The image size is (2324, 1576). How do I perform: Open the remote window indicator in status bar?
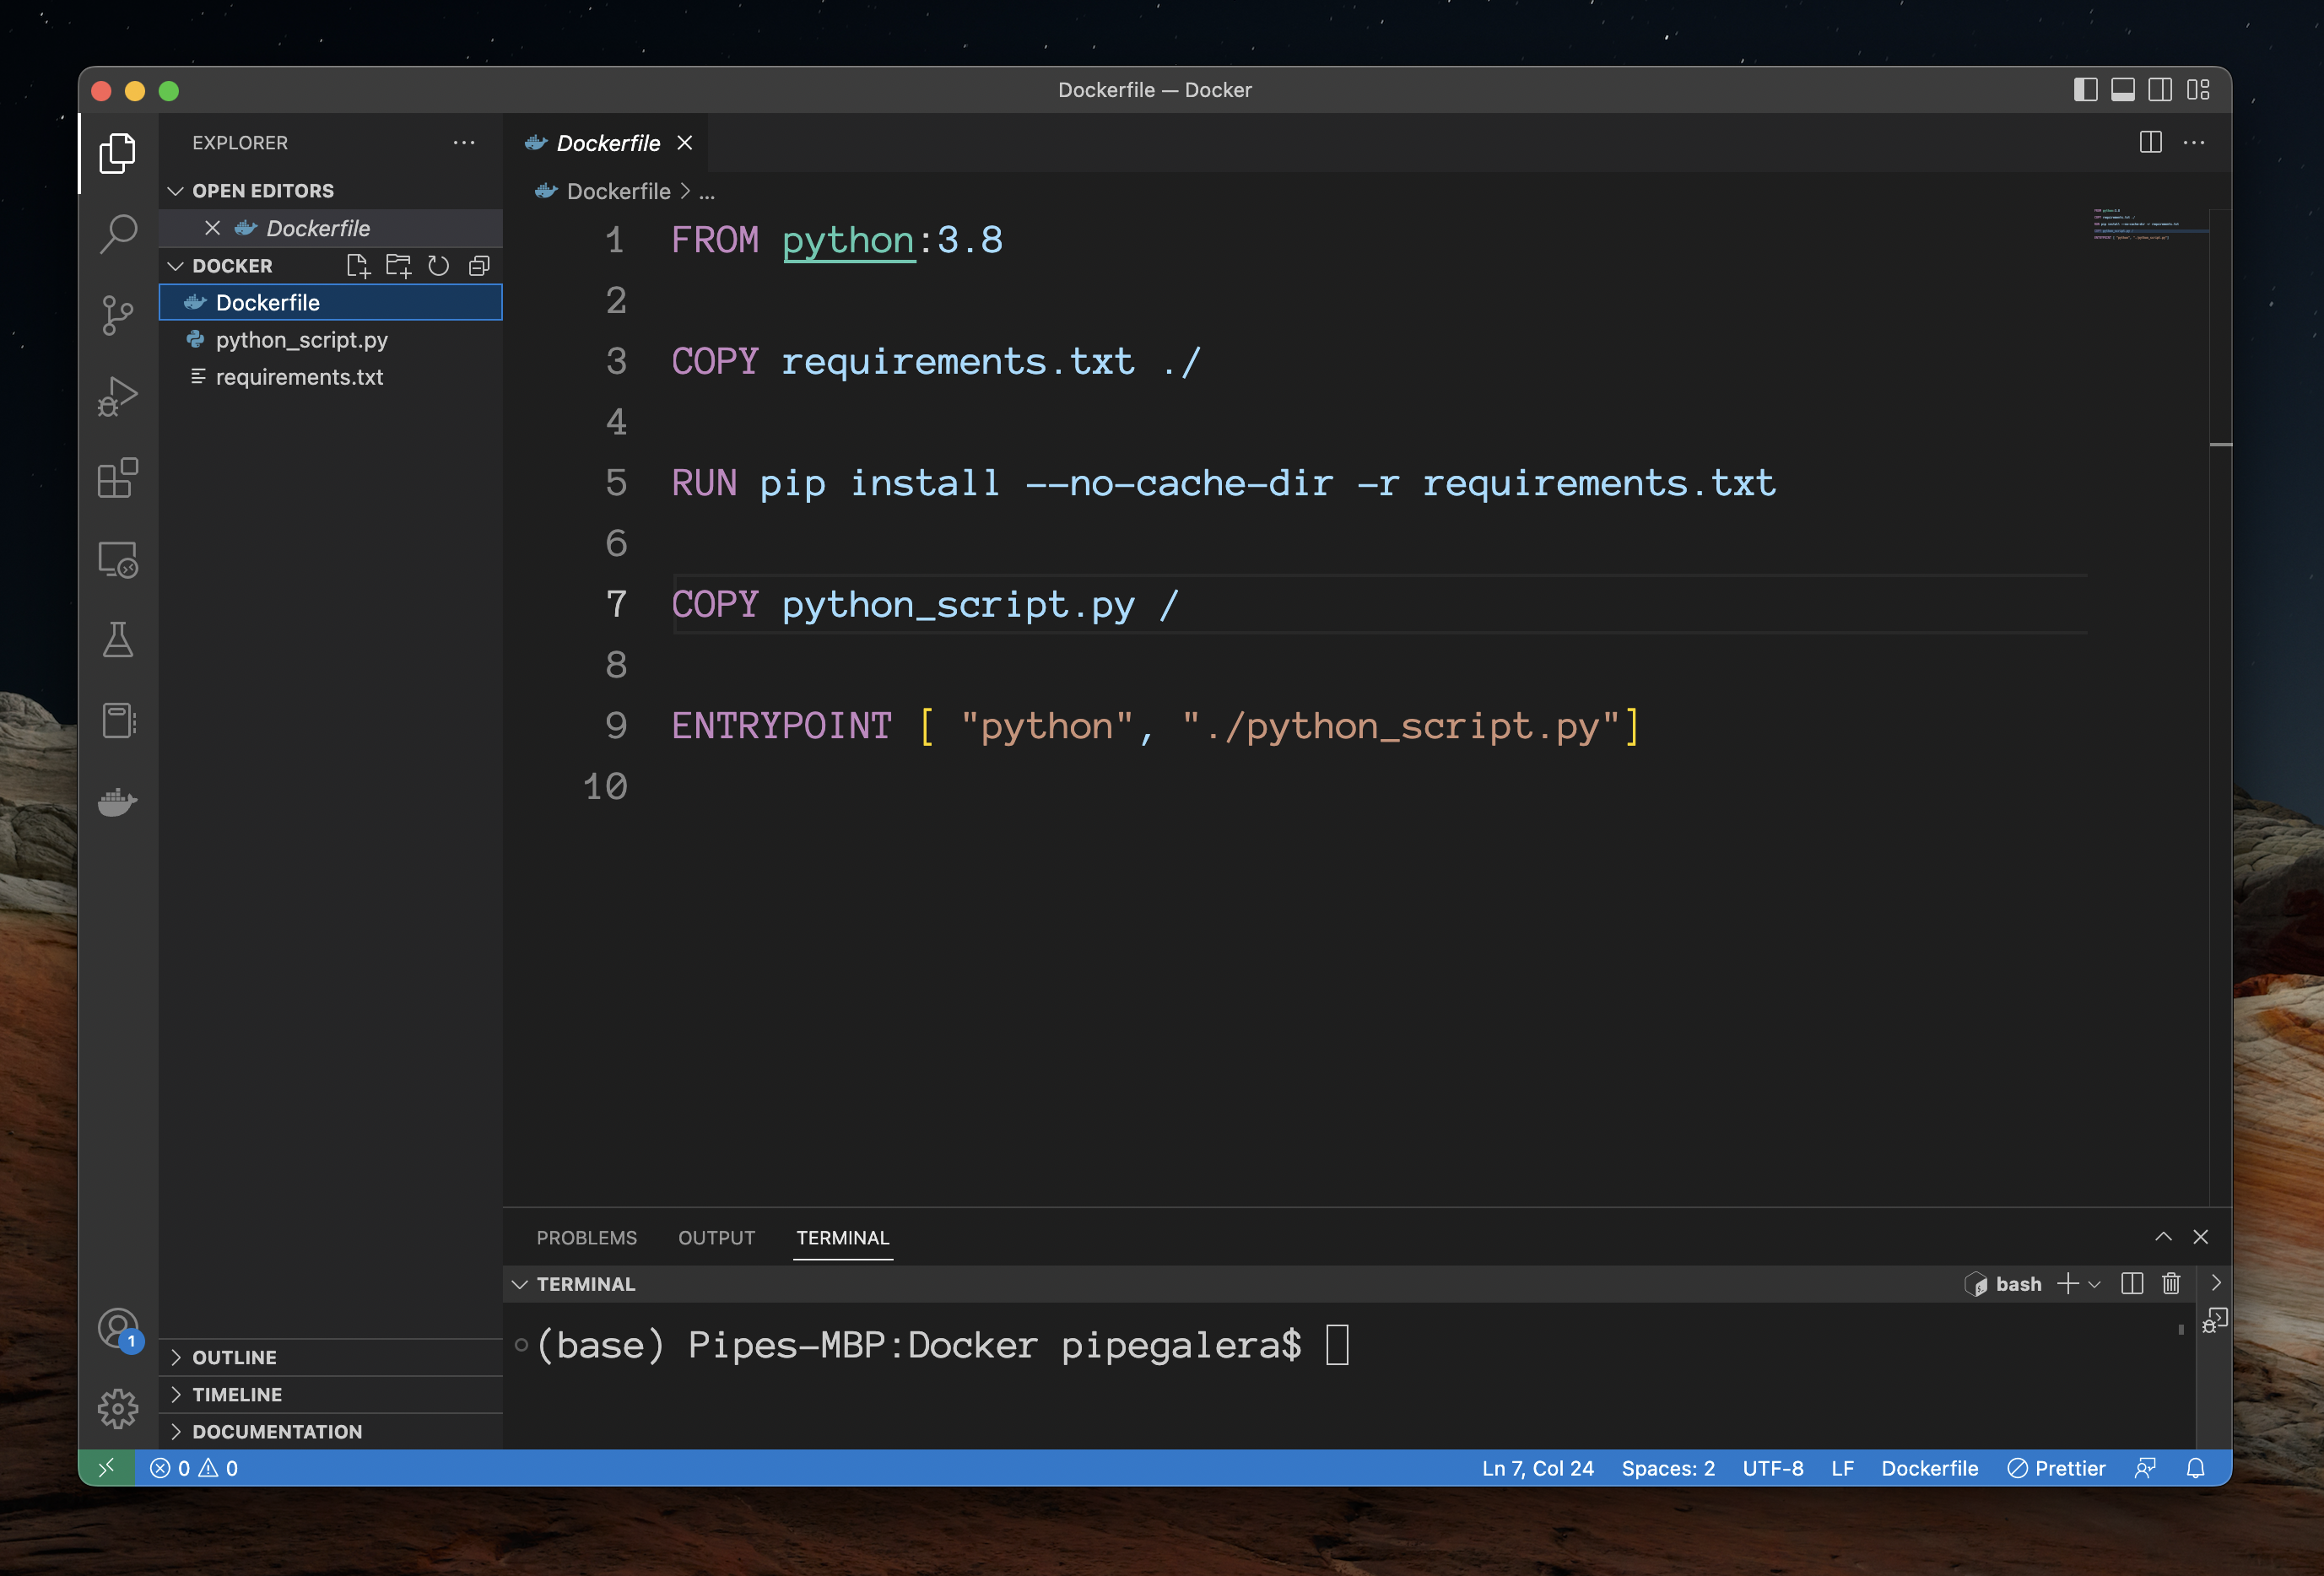[x=107, y=1468]
